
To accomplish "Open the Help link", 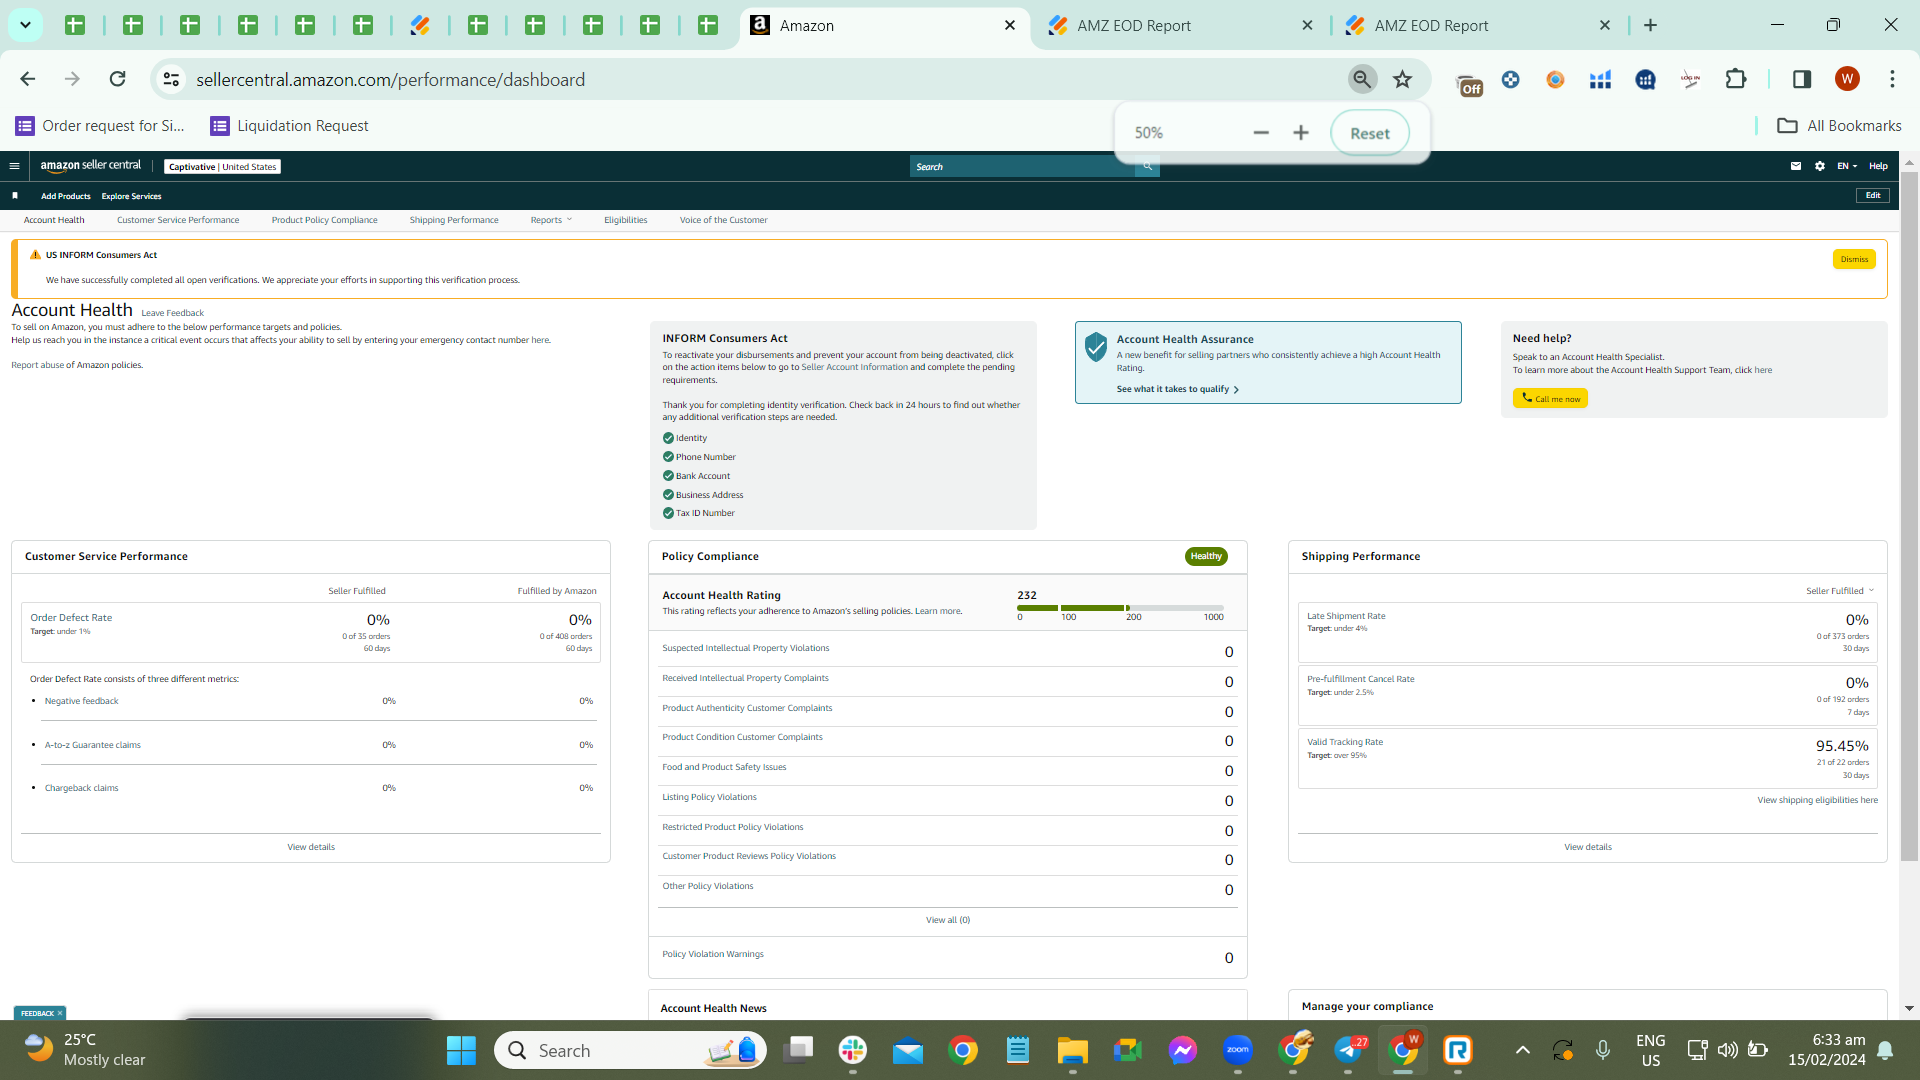I will [x=1878, y=166].
